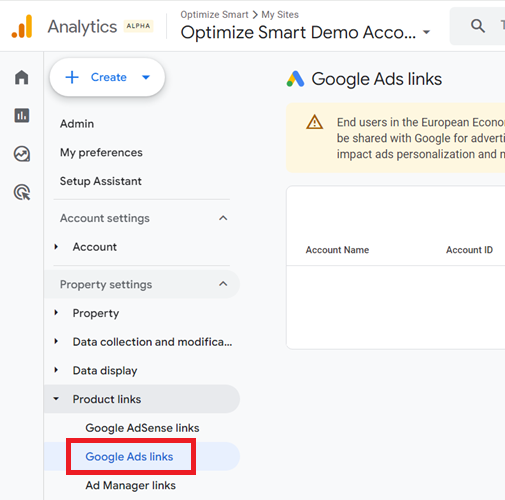This screenshot has width=505, height=500.
Task: Click the Account ID column header
Action: click(469, 250)
